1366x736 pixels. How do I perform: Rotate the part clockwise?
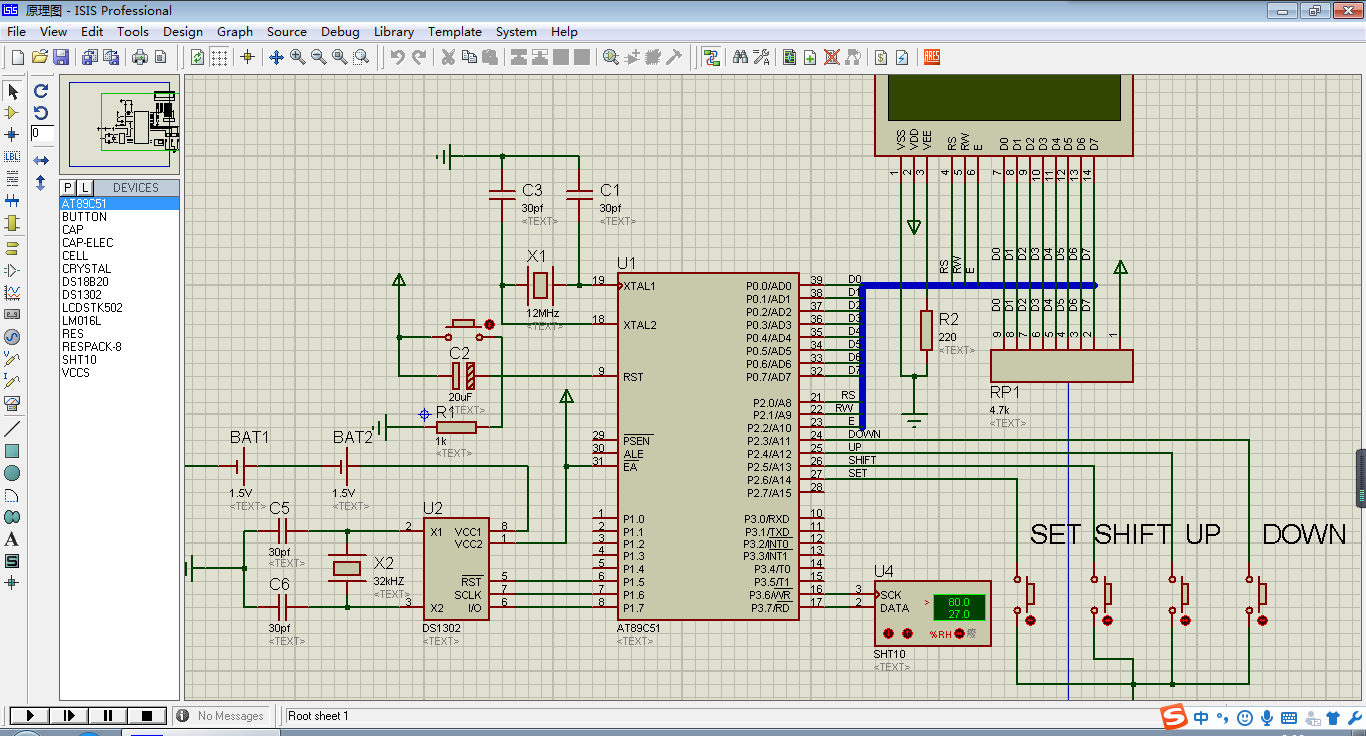click(41, 91)
